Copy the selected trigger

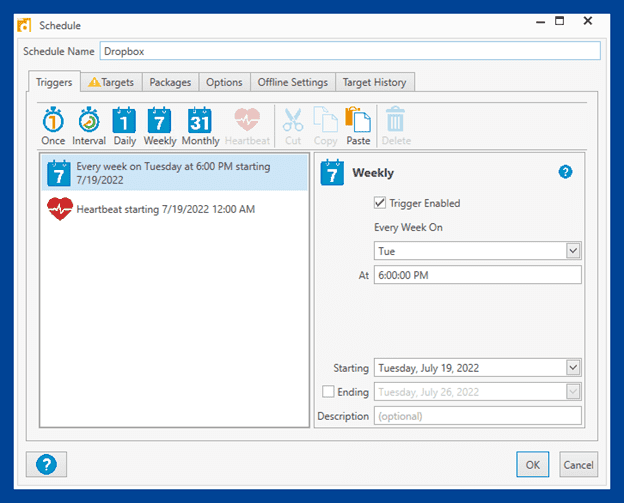pos(326,126)
